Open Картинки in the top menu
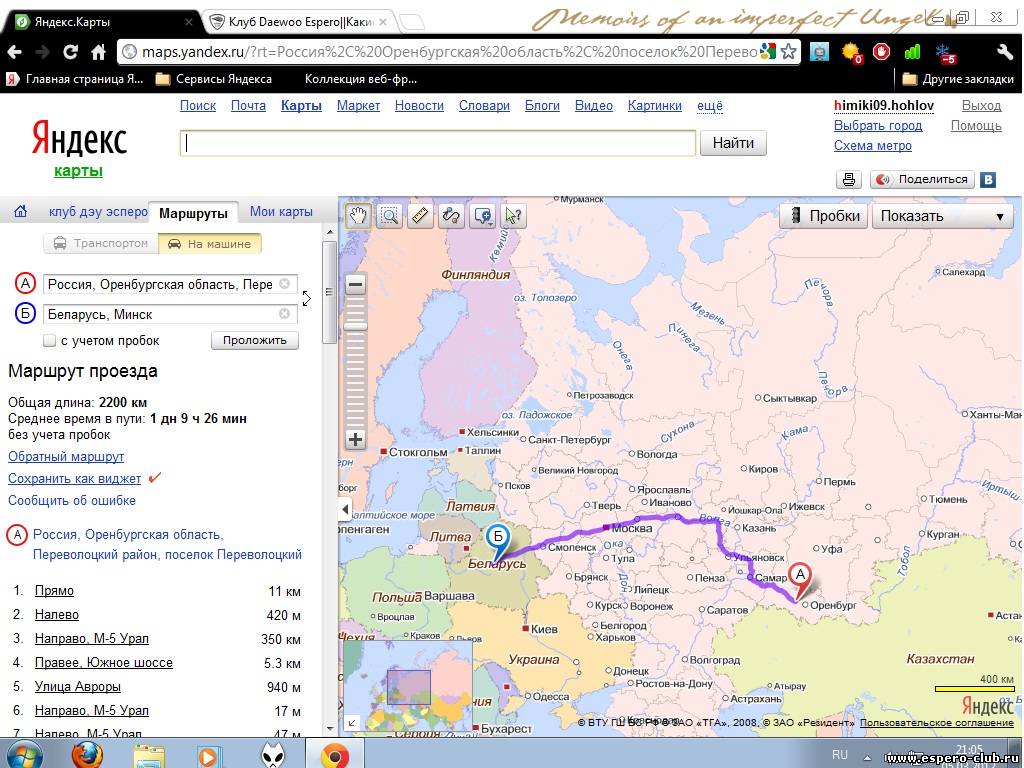This screenshot has height=768, width=1024. pyautogui.click(x=654, y=106)
